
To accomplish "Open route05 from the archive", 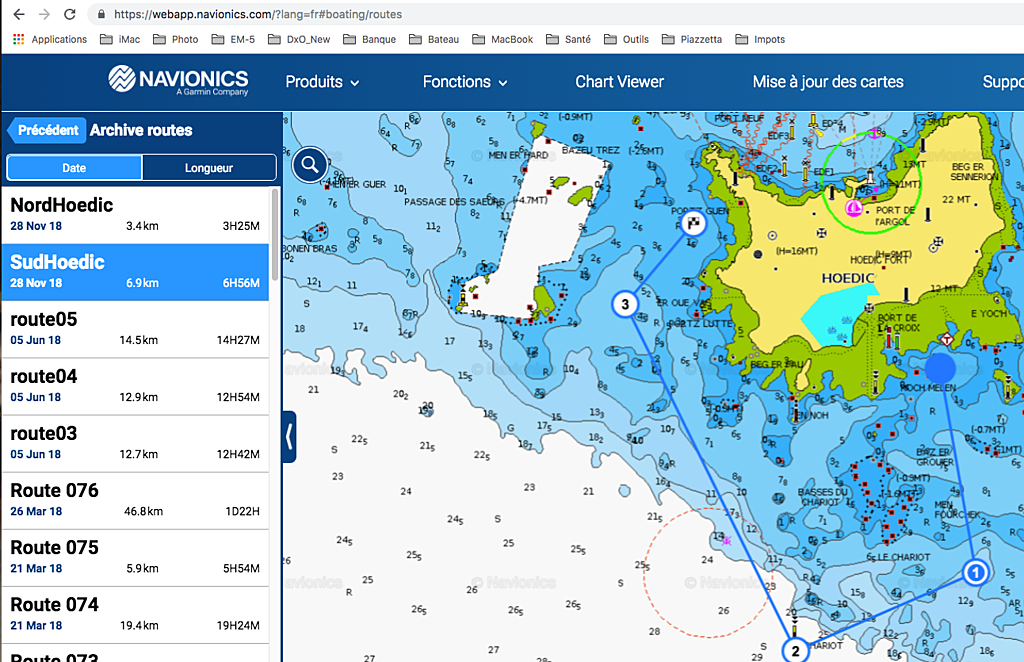I will point(135,329).
